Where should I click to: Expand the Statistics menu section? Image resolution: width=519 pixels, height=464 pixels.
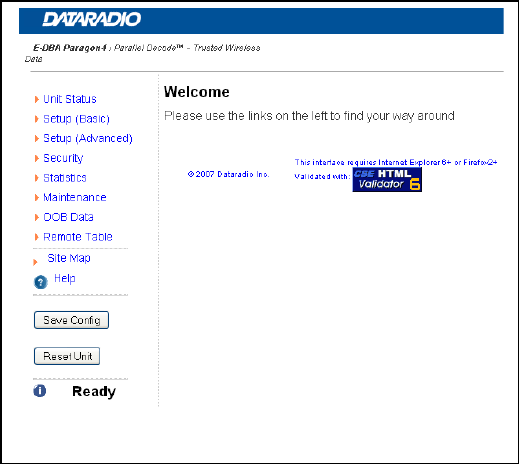65,178
